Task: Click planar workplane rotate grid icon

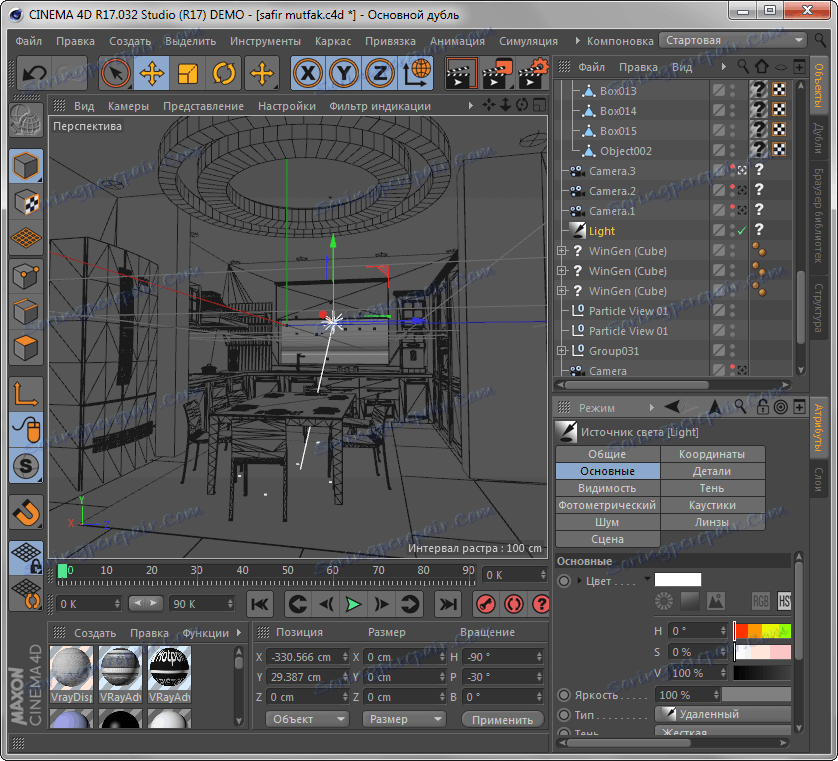Action: (x=26, y=594)
